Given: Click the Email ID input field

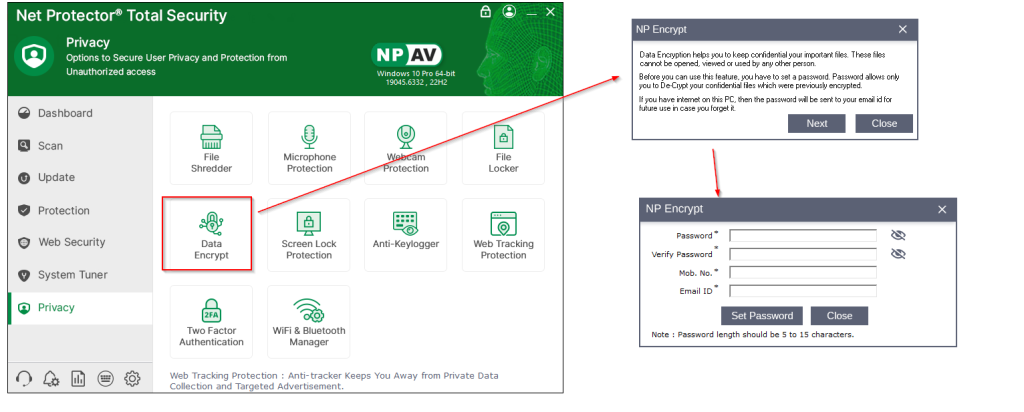Looking at the screenshot, I should 803,291.
